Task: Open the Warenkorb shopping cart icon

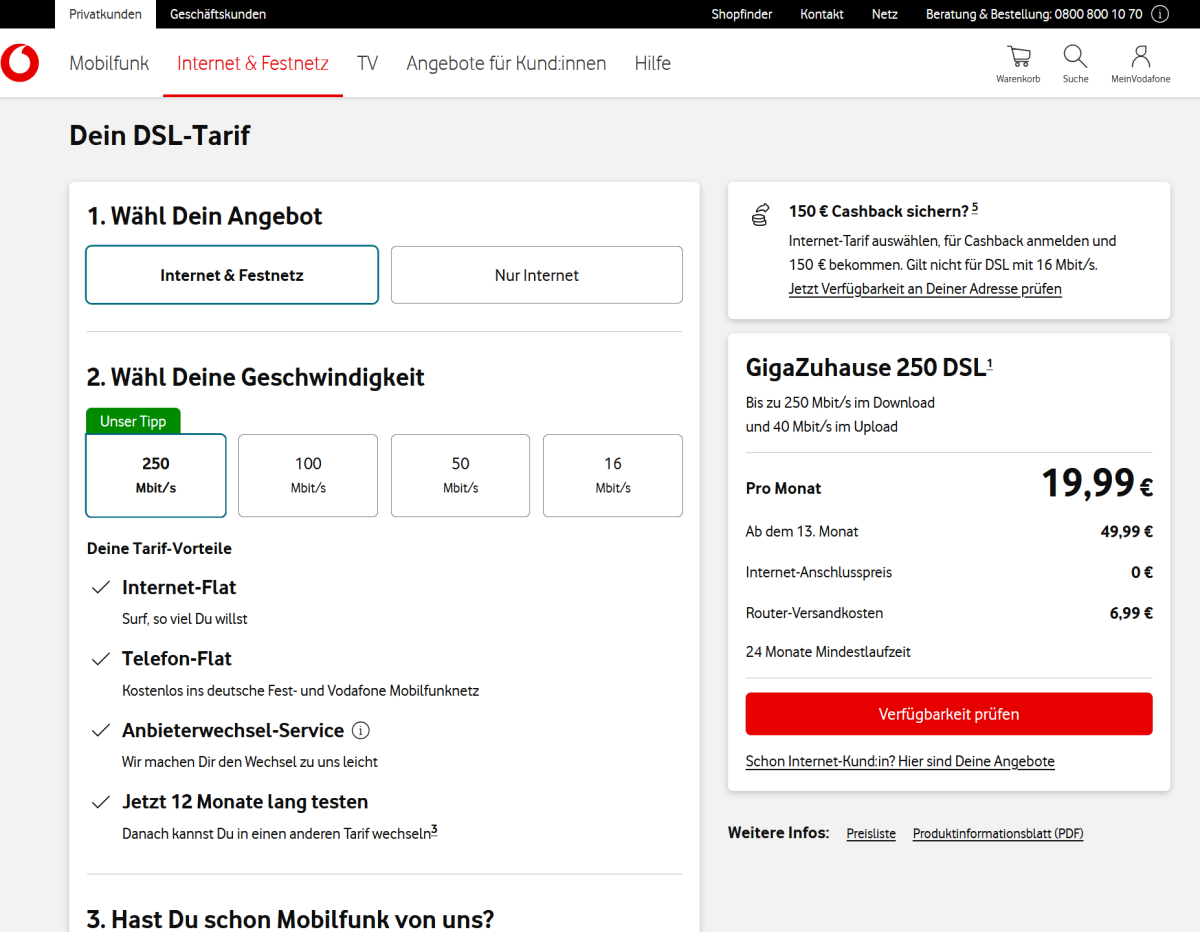Action: pyautogui.click(x=1018, y=63)
